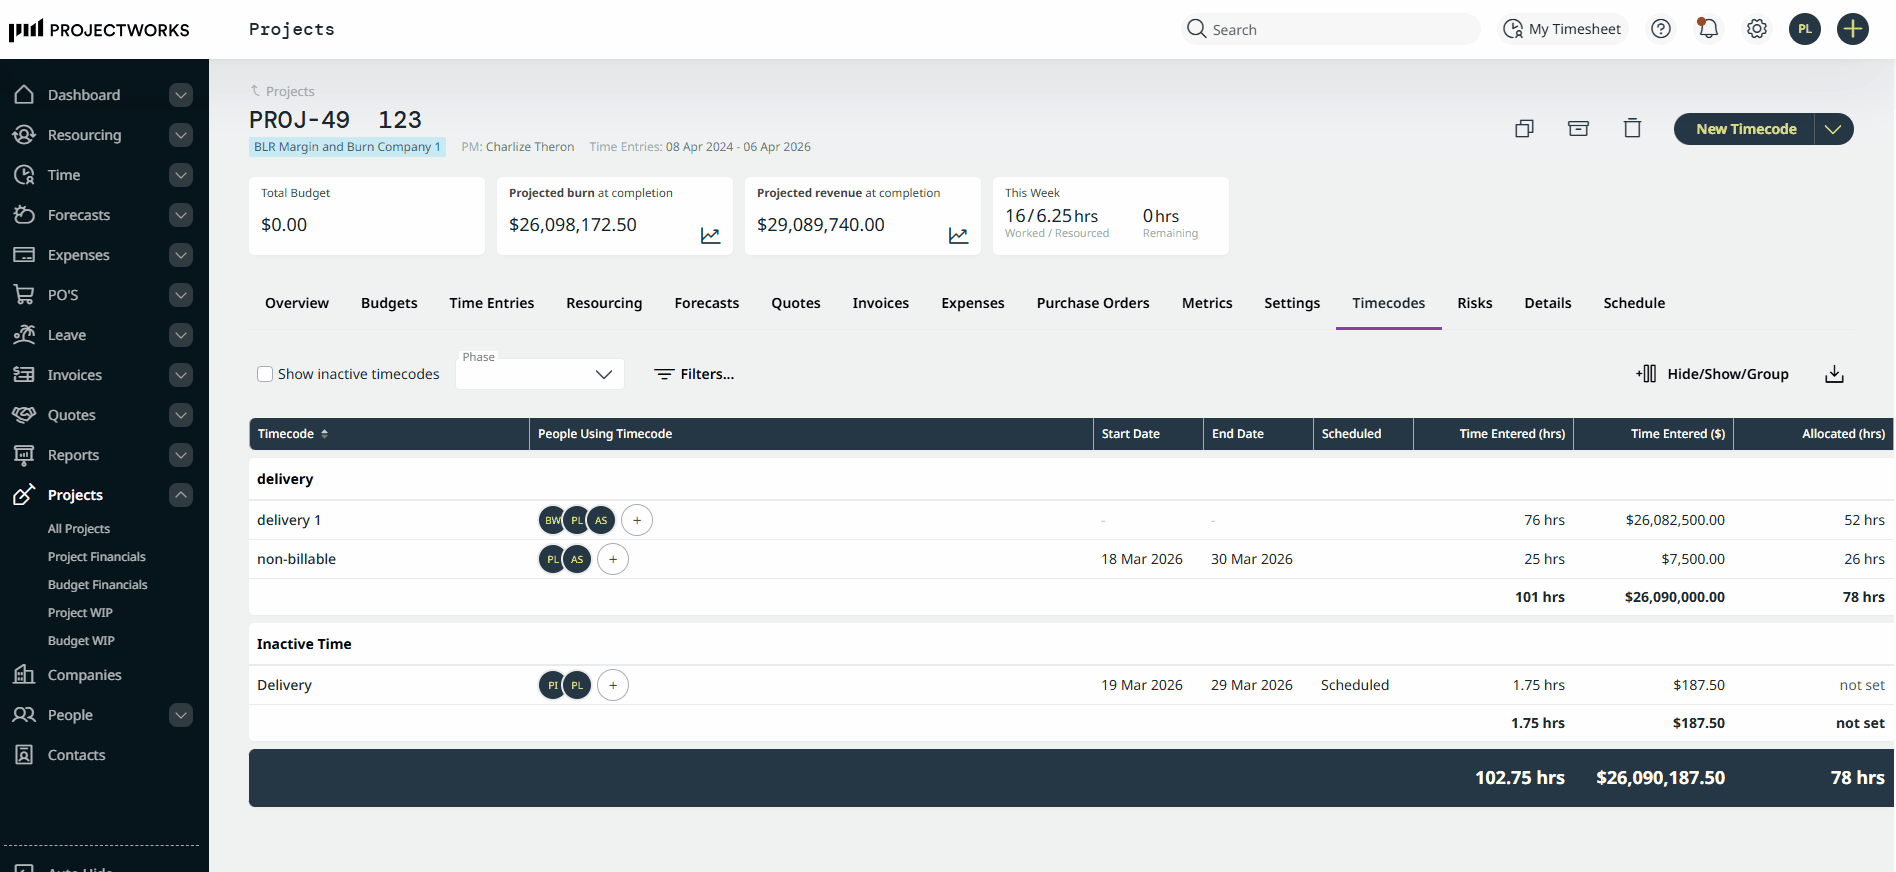Click the delete project trash icon
Screen dimensions: 1896x872
point(1632,129)
